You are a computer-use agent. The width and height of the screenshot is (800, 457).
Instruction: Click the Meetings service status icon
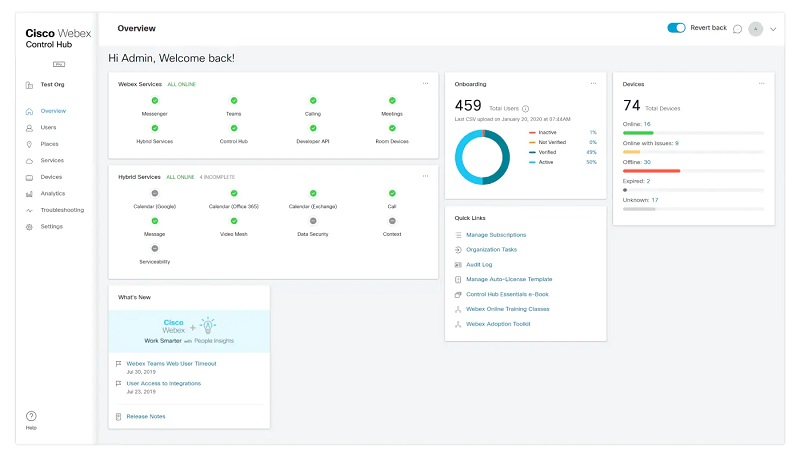tap(392, 100)
